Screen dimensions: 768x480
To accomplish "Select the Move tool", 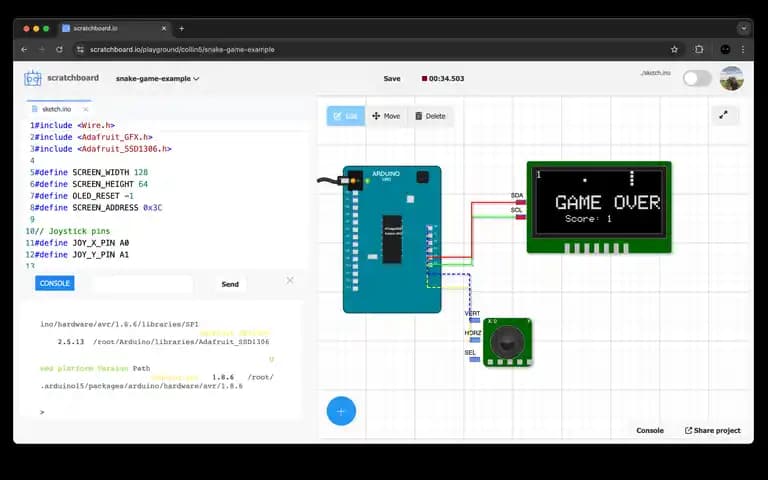I will coord(386,116).
